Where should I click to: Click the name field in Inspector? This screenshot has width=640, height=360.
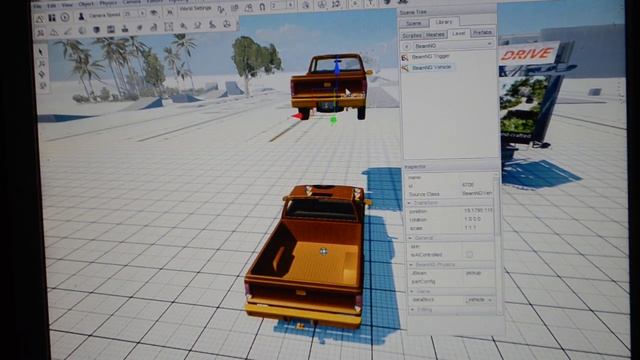(476, 177)
